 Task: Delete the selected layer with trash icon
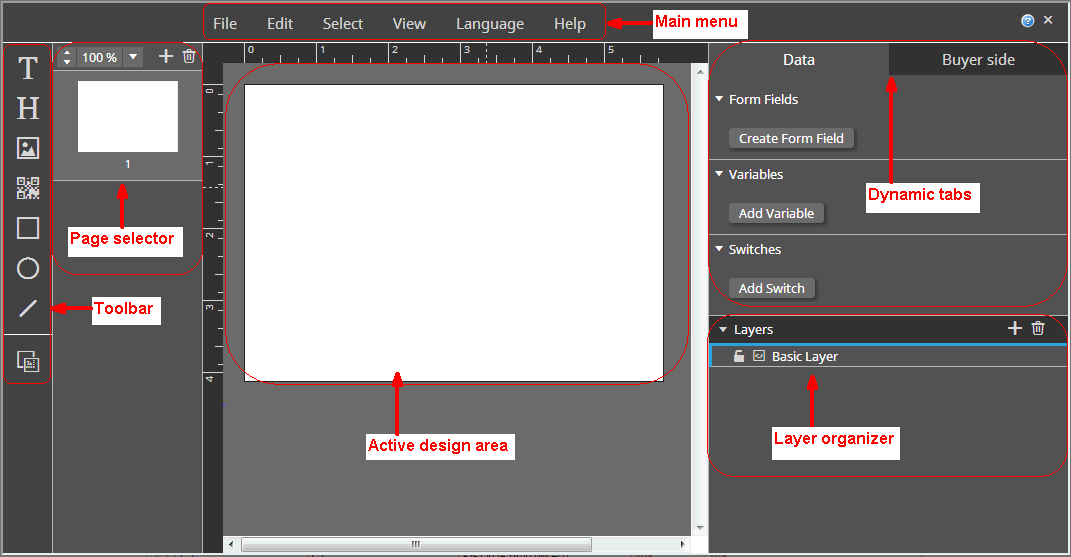click(x=1038, y=328)
